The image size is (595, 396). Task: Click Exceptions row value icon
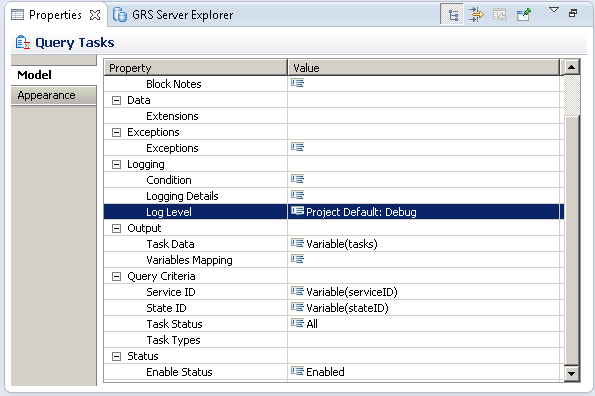(x=298, y=147)
